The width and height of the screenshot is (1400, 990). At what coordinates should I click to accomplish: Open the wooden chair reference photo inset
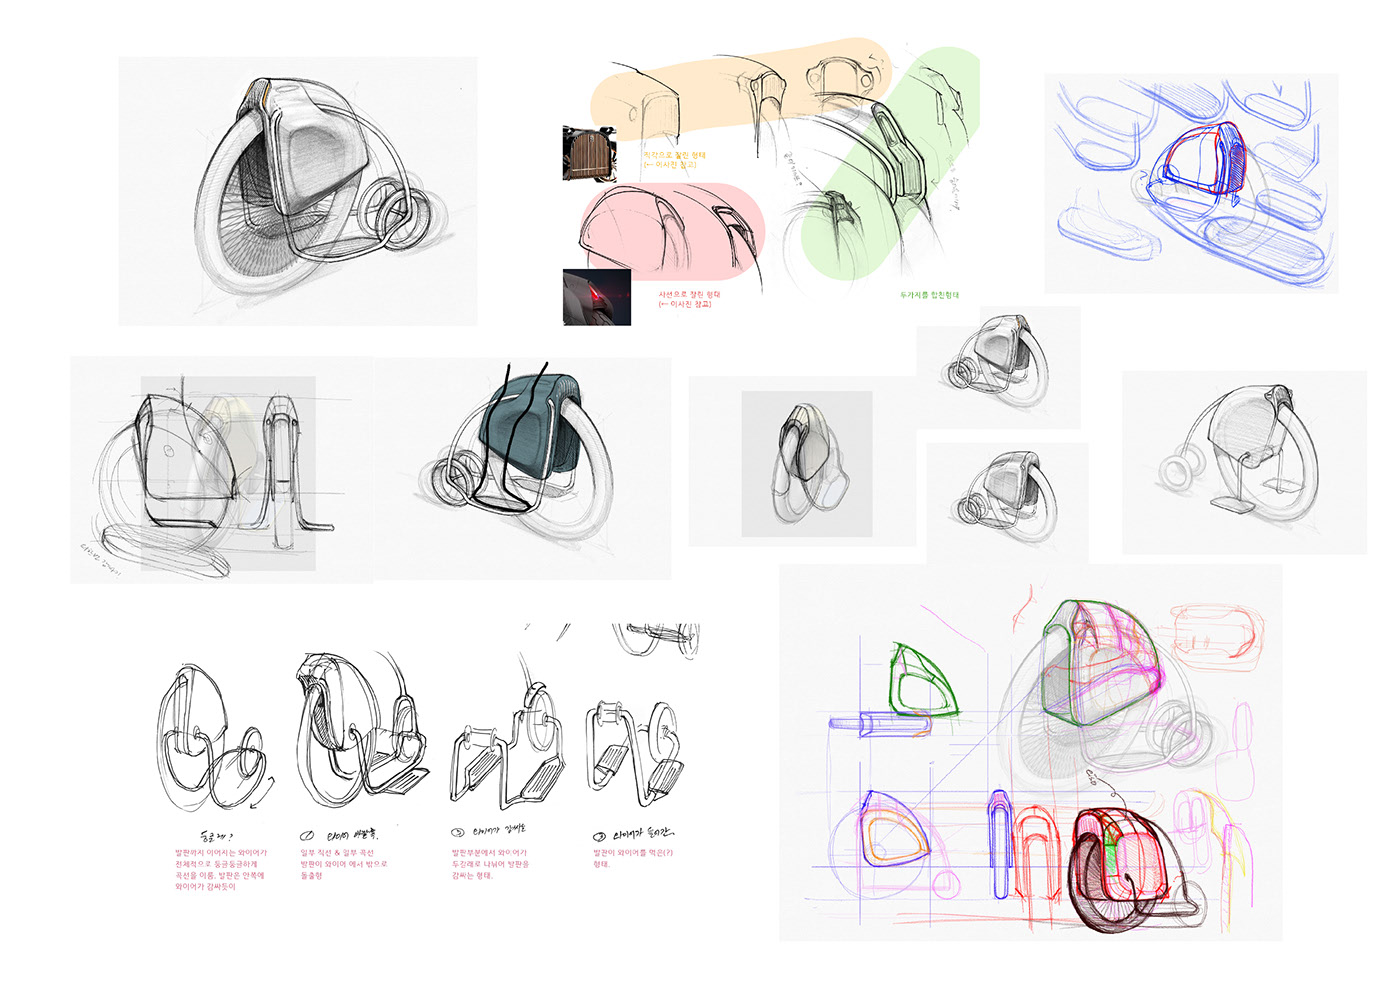[x=590, y=155]
